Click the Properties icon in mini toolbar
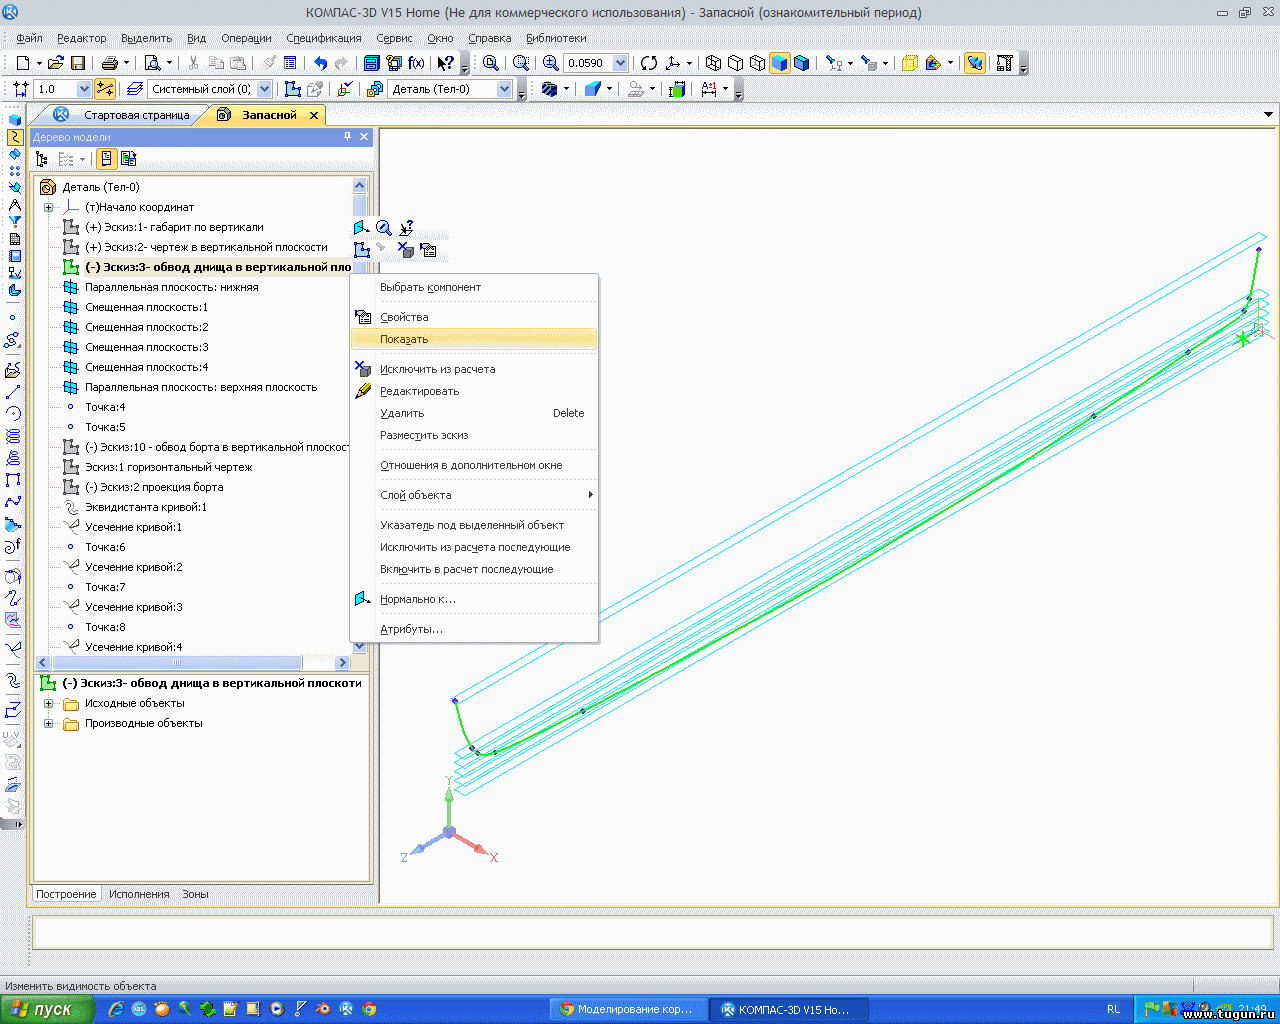Viewport: 1280px width, 1024px height. pyautogui.click(x=428, y=250)
